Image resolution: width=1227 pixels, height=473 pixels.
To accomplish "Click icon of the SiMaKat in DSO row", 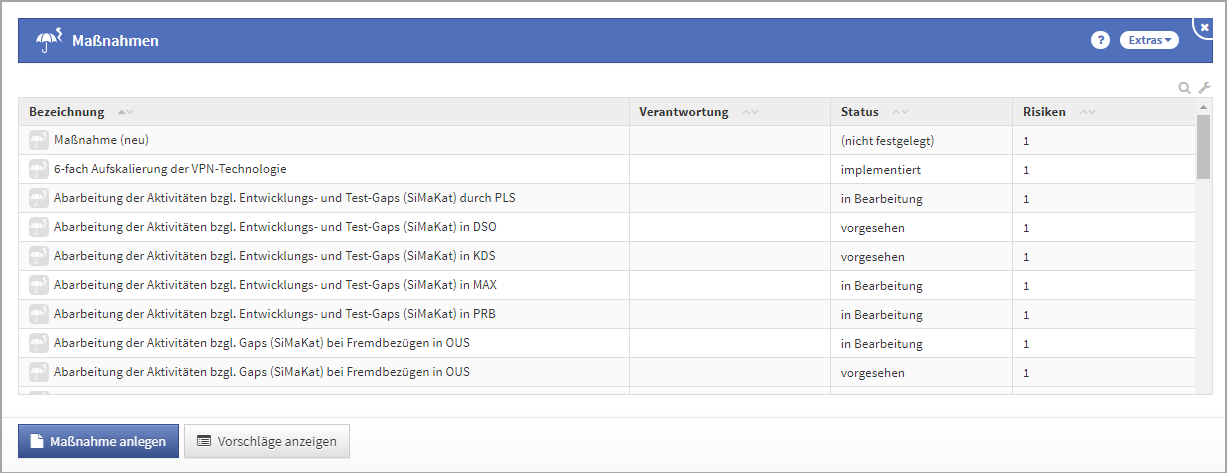I will click(39, 228).
